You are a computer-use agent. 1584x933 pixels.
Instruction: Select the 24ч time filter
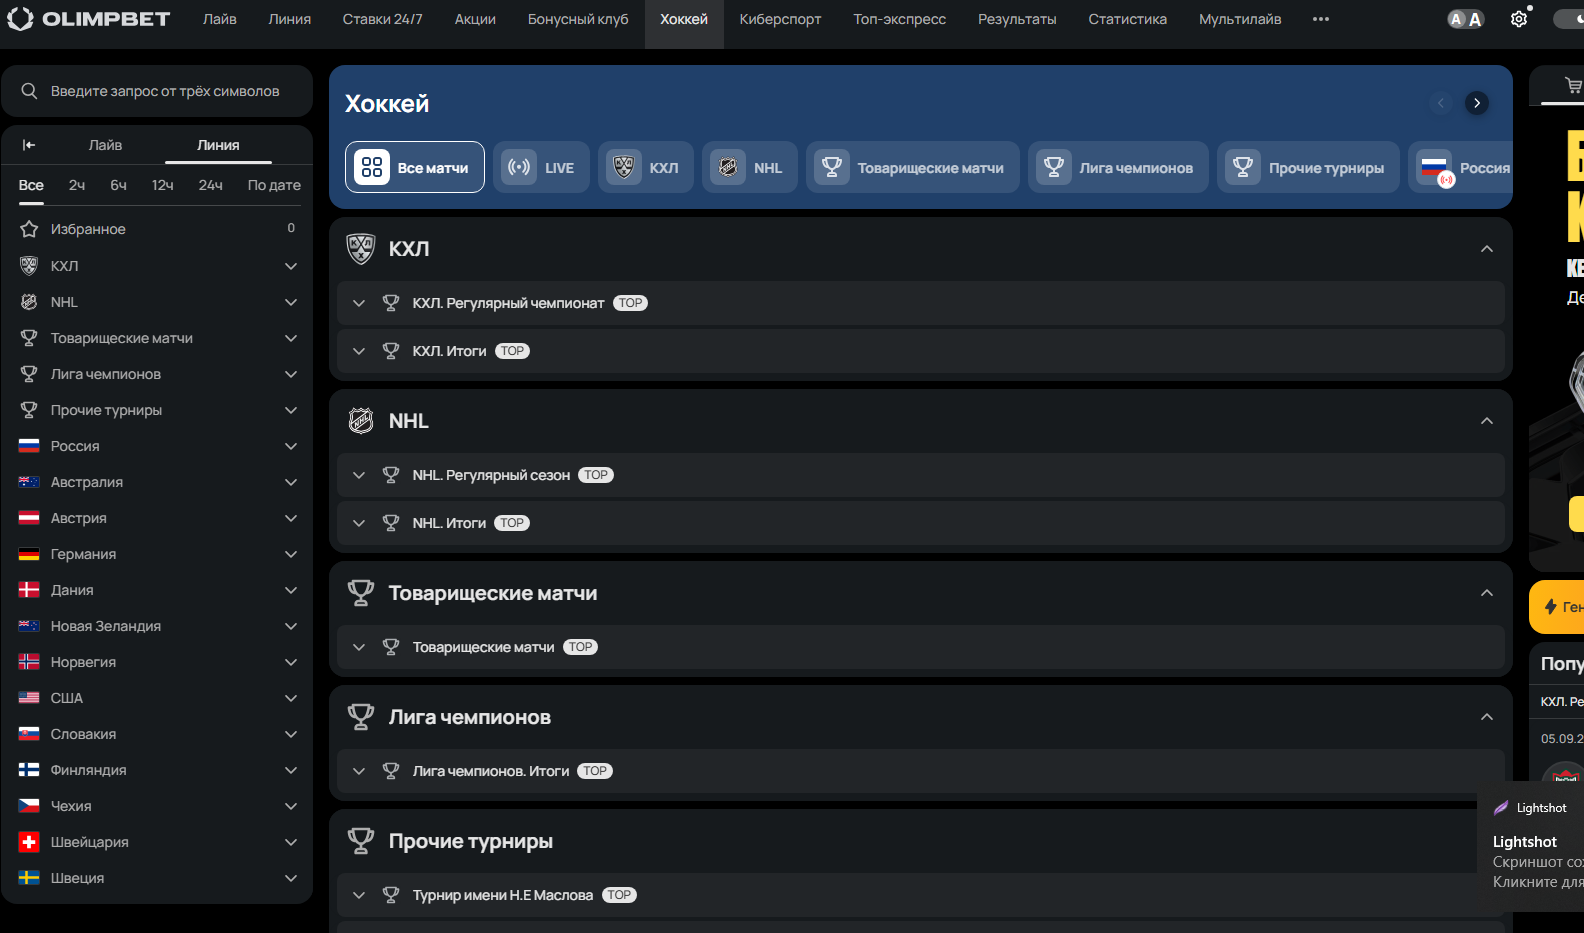(x=211, y=185)
